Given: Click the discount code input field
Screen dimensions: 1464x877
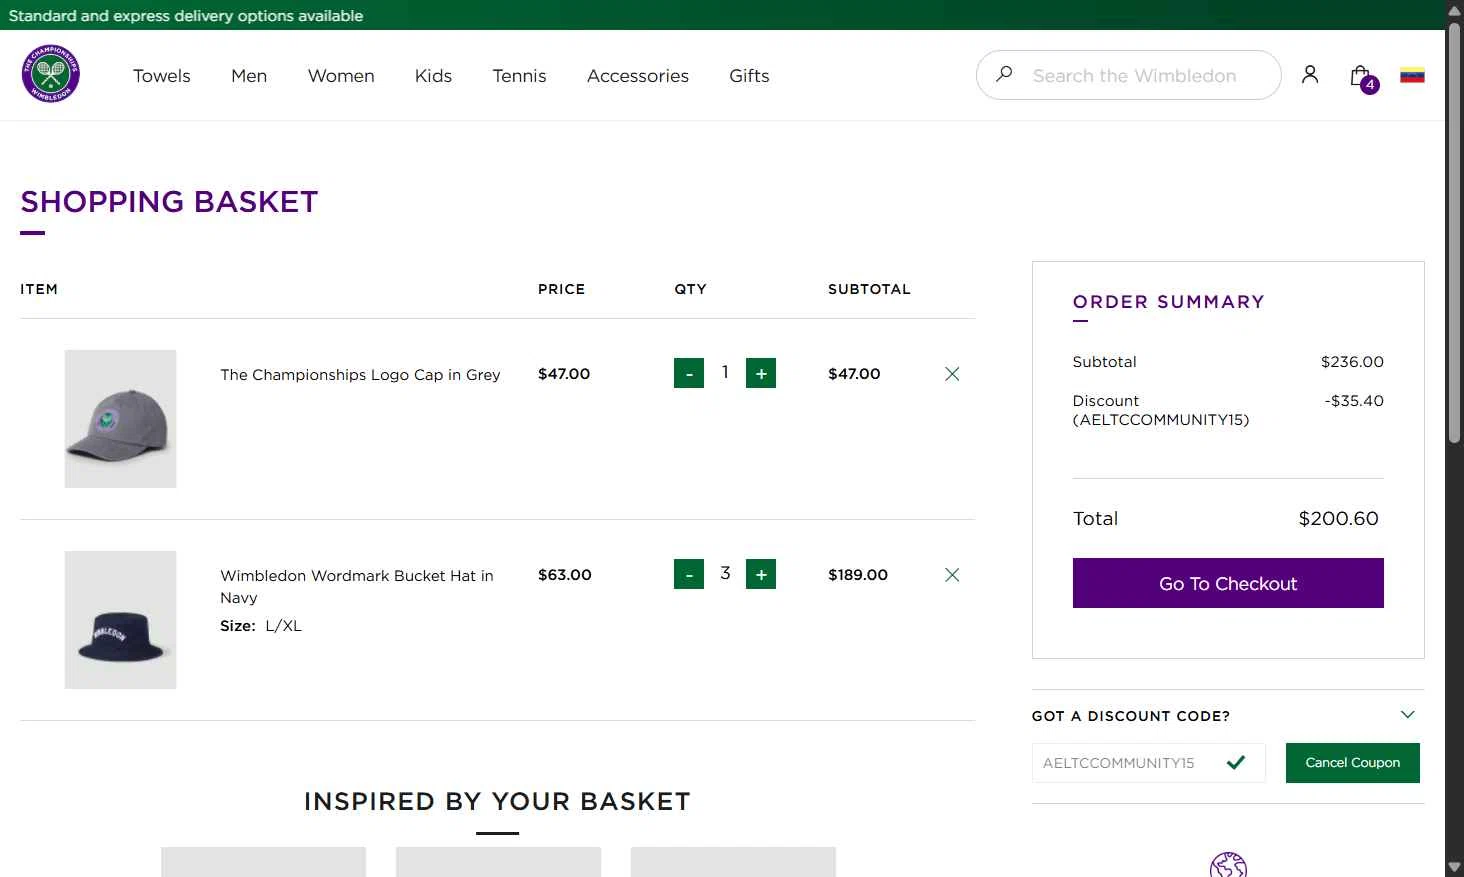Looking at the screenshot, I should pos(1148,763).
